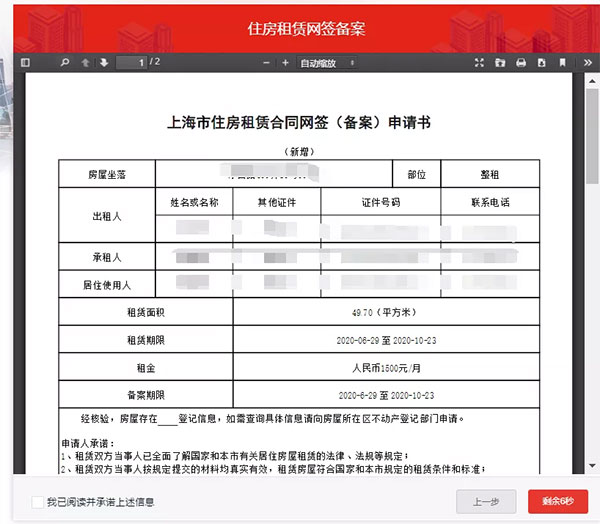The image size is (600, 524).
Task: Open the find-in-document search icon
Action: [65, 62]
